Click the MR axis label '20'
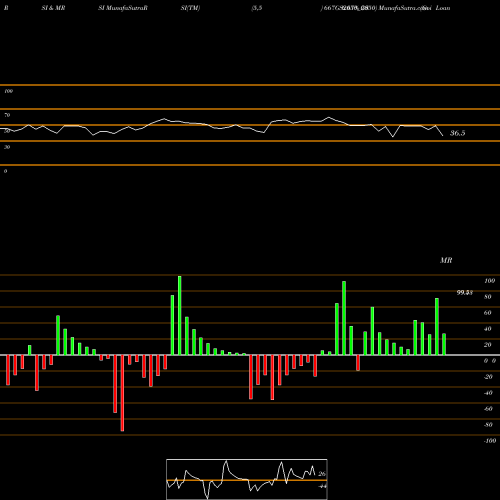The height and width of the screenshot is (500, 500). pos(488,345)
